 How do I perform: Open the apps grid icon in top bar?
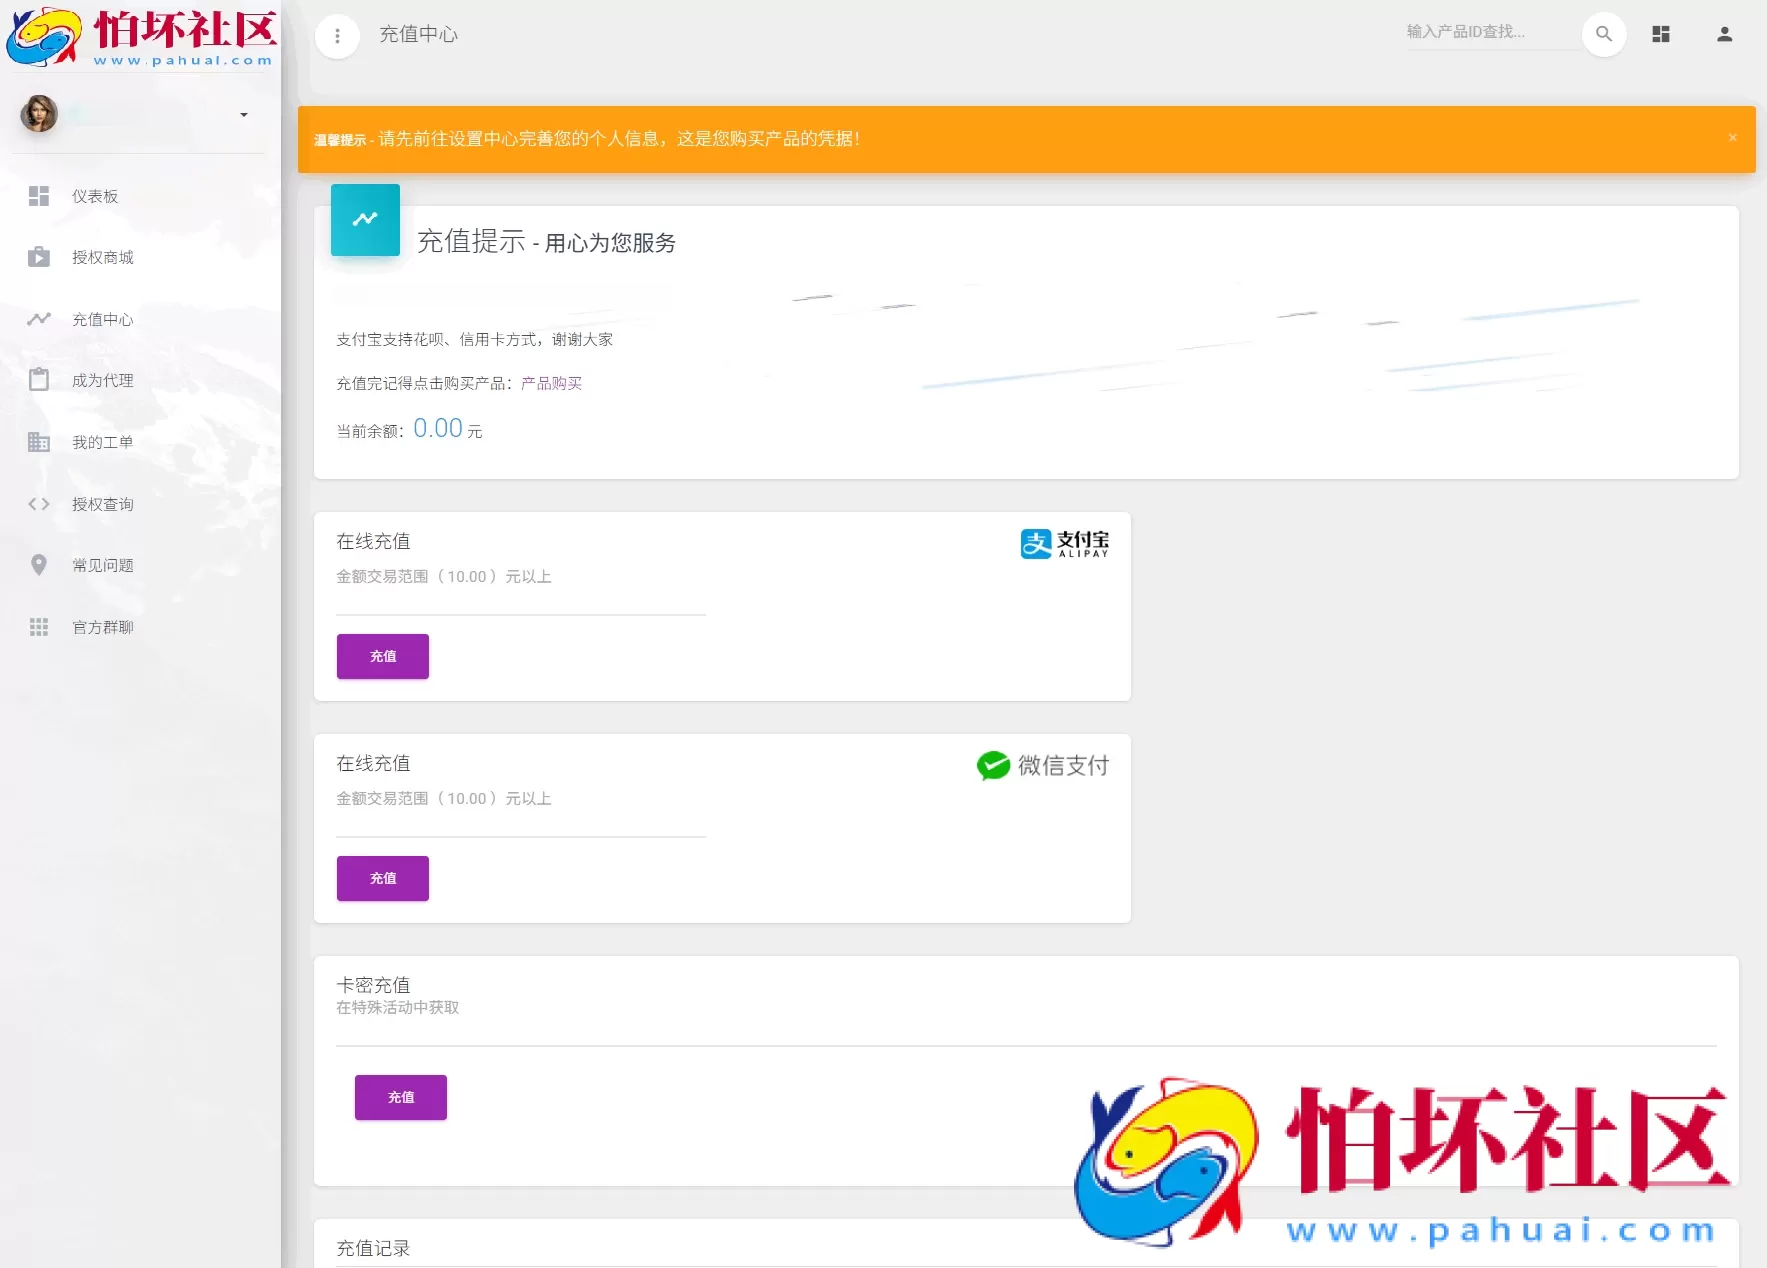(x=1661, y=33)
